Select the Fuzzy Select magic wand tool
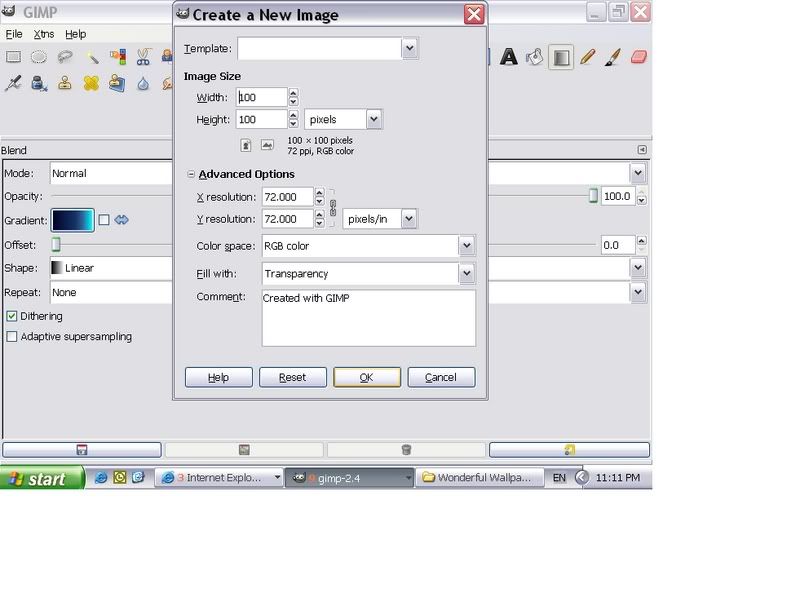Image resolution: width=800 pixels, height=593 pixels. (91, 57)
